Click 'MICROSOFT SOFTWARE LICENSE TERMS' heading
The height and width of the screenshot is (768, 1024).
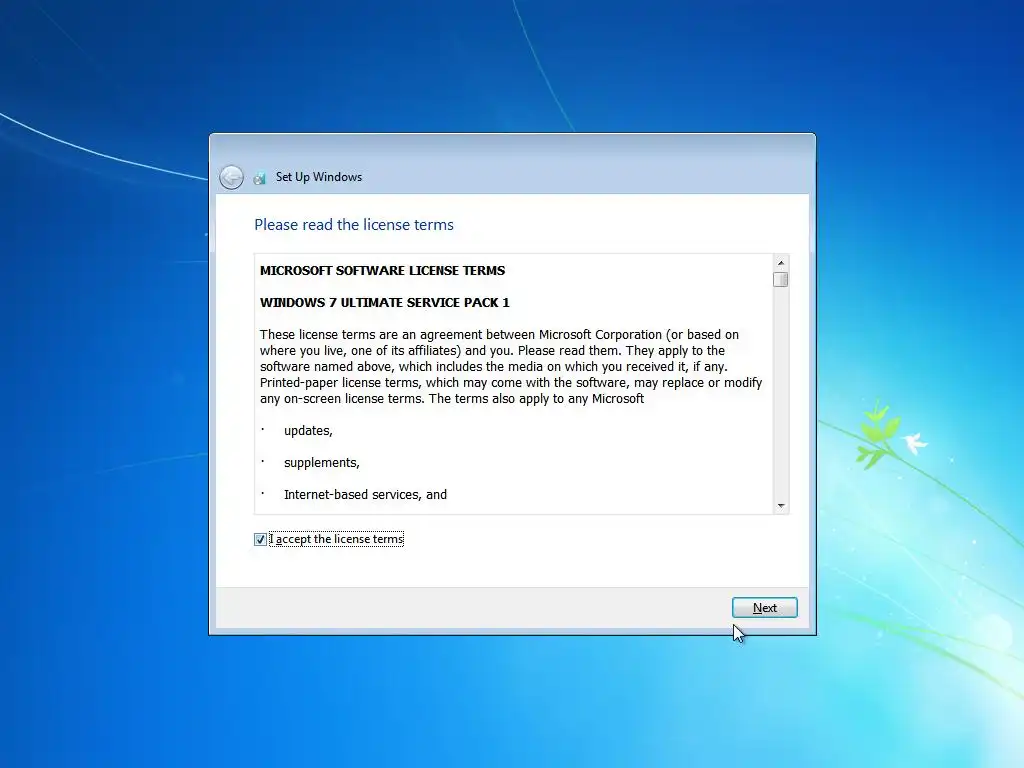click(383, 270)
